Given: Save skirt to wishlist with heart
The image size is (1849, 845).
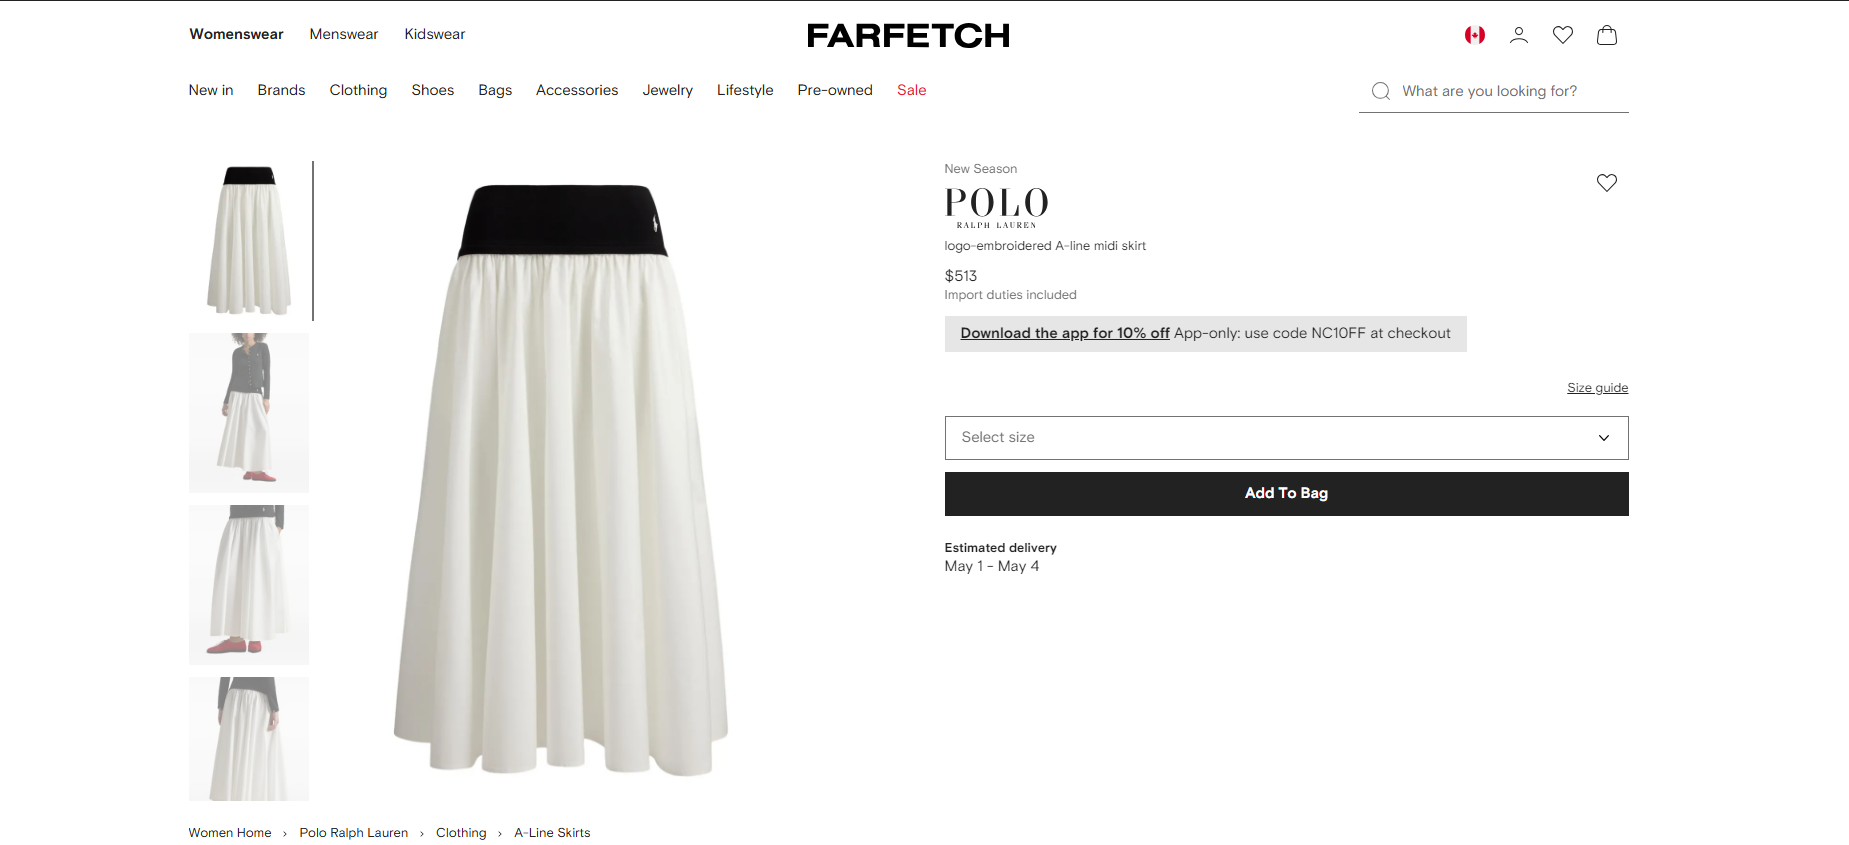Looking at the screenshot, I should click(1606, 183).
